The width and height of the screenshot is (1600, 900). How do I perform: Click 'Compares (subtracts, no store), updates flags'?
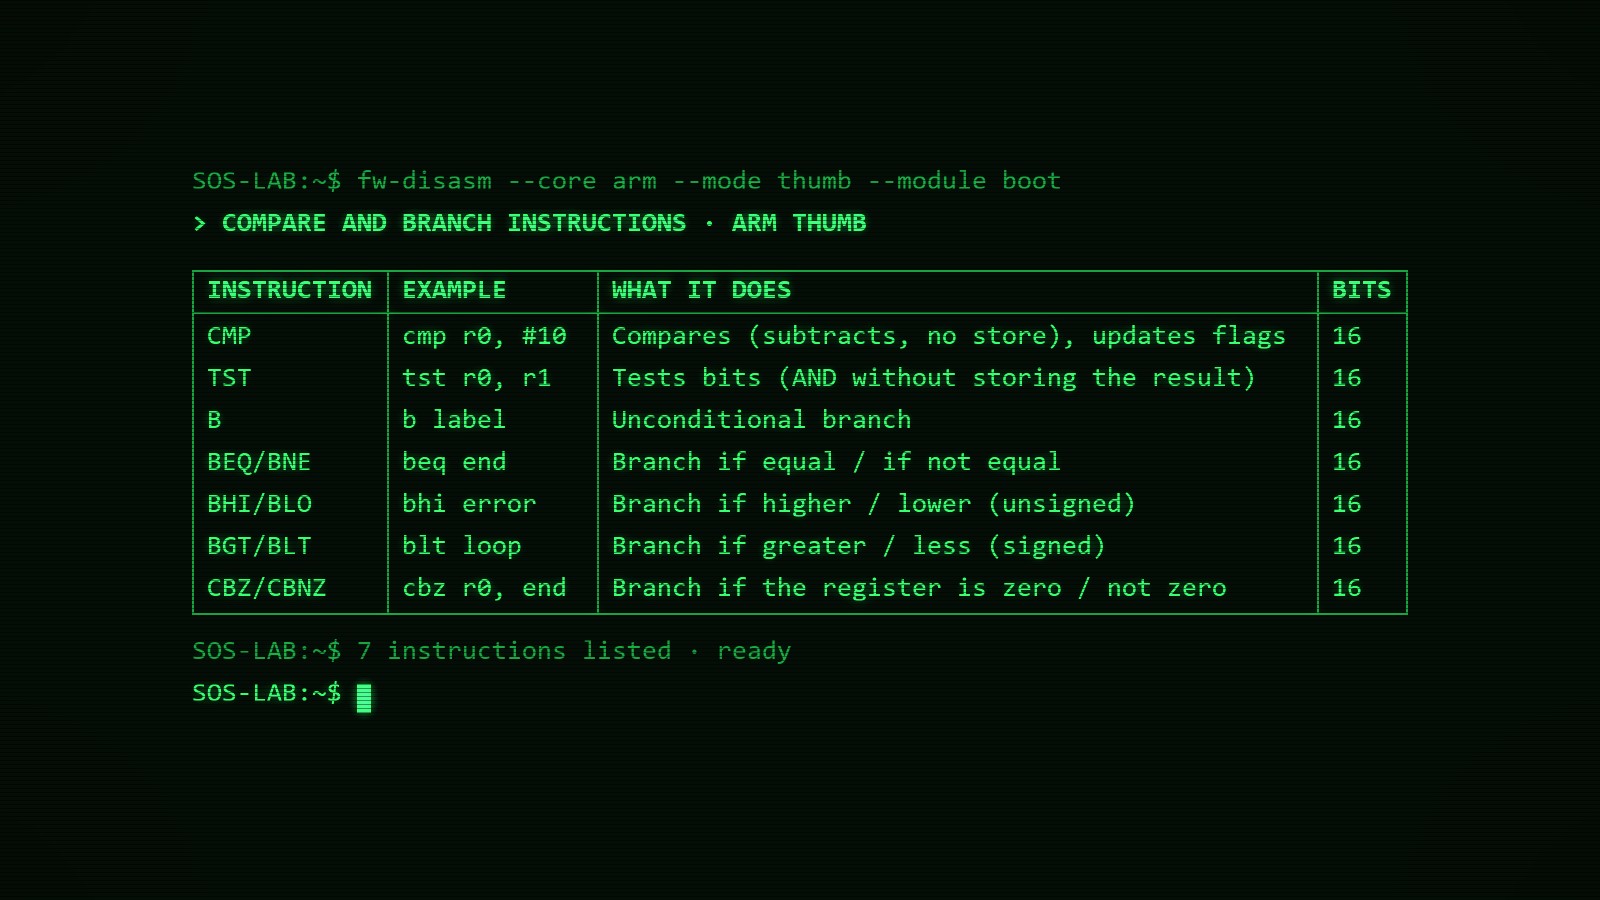[949, 336]
